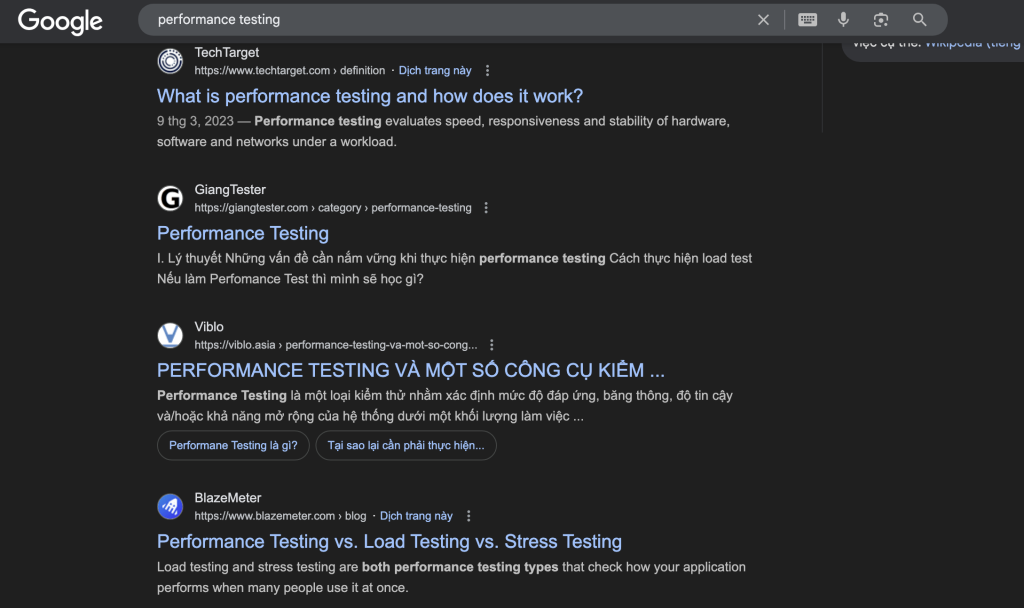Open 'Performance Testing vs. Load Testing' result
This screenshot has width=1024, height=608.
click(389, 541)
